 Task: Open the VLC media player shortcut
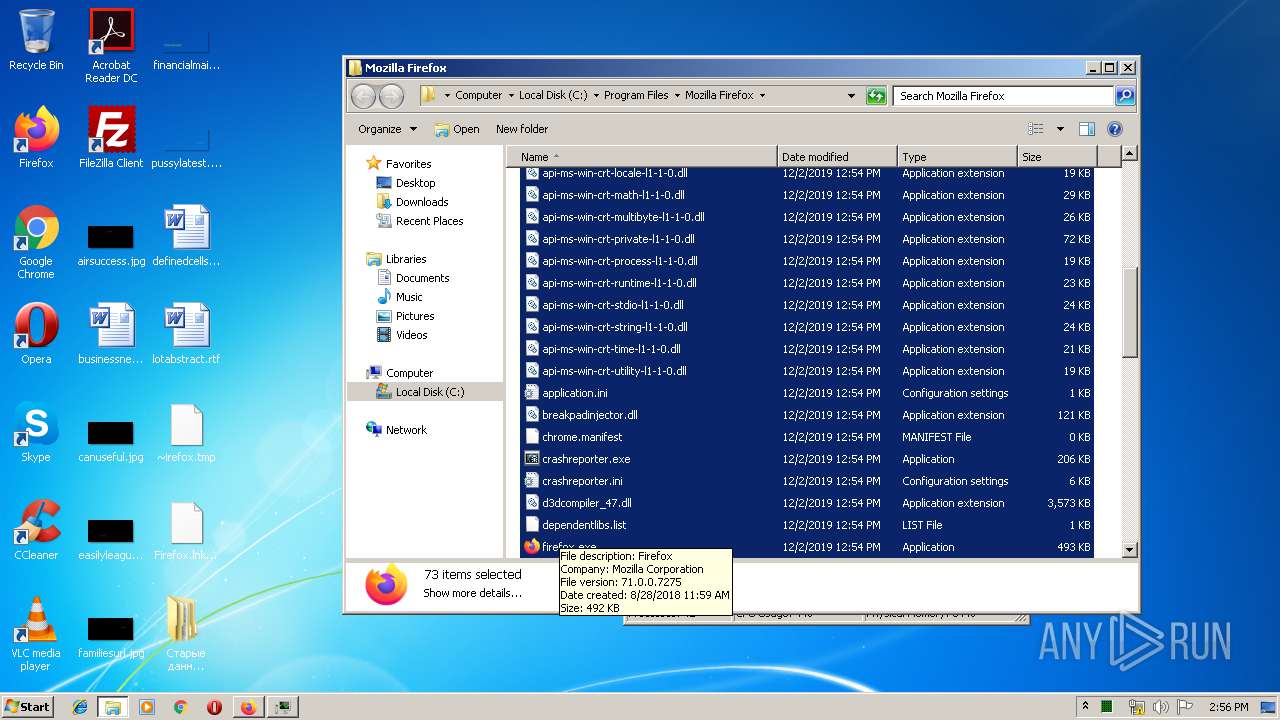(x=36, y=634)
